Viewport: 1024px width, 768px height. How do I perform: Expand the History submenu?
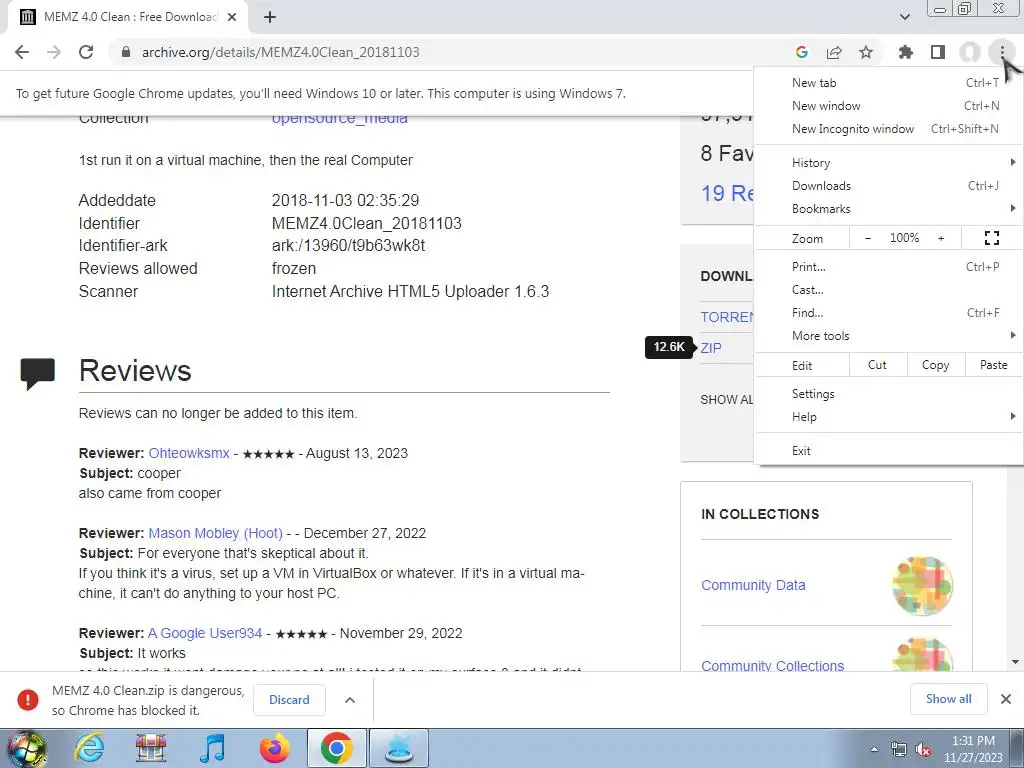coord(888,163)
